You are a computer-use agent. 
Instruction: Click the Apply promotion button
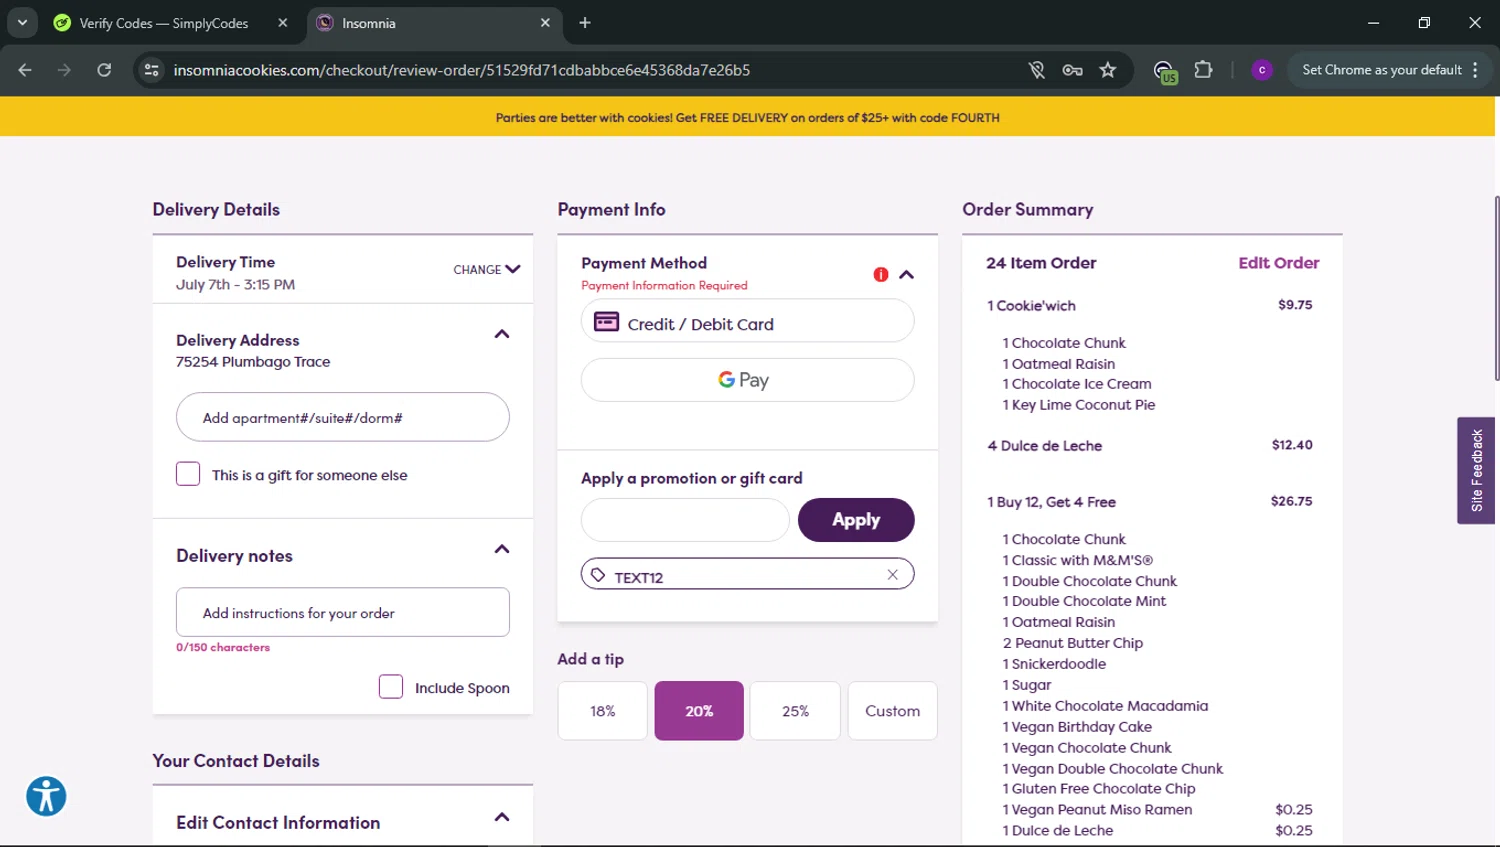click(856, 520)
